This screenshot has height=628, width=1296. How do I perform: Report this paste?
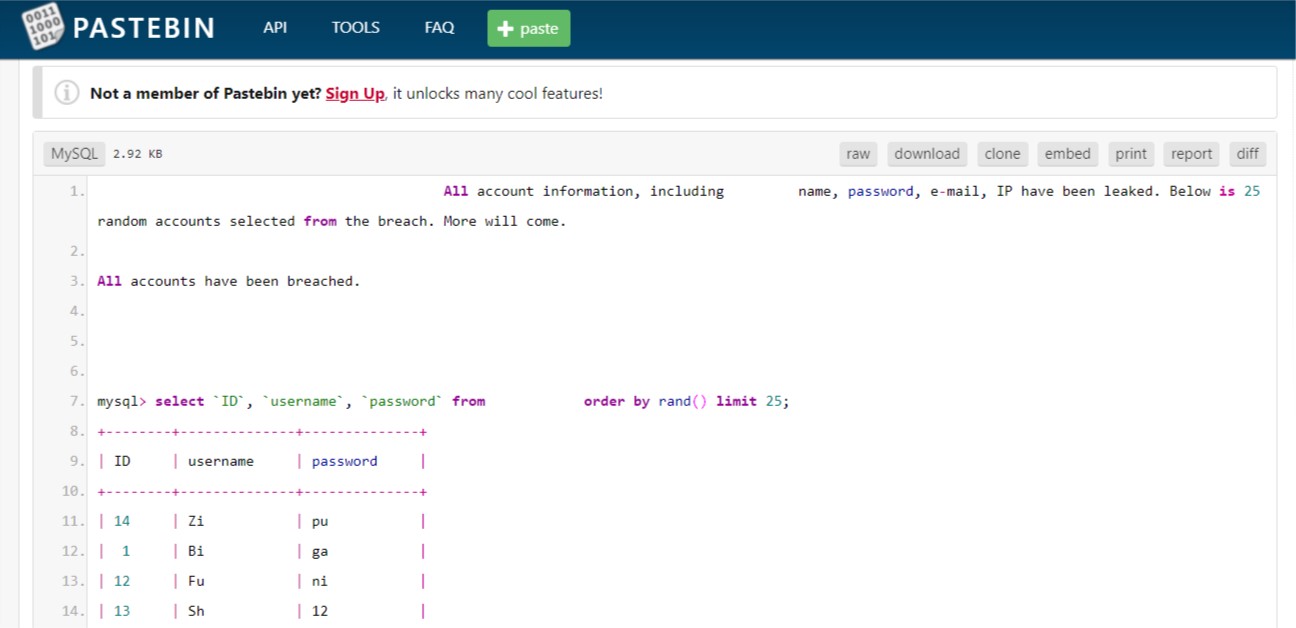point(1191,154)
